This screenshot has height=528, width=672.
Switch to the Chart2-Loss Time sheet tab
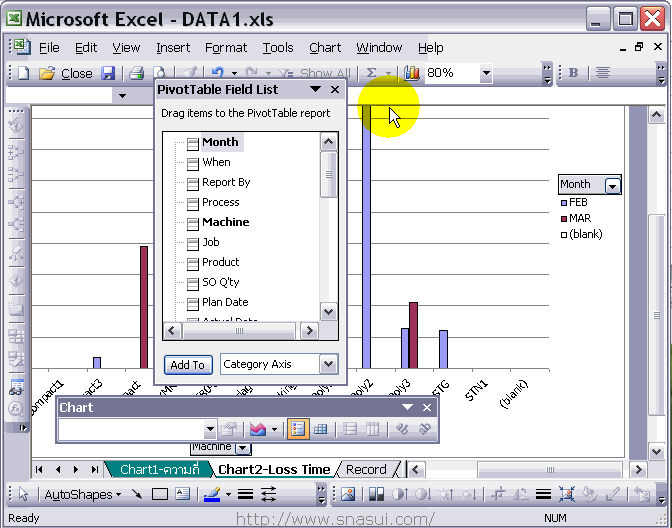(x=273, y=469)
